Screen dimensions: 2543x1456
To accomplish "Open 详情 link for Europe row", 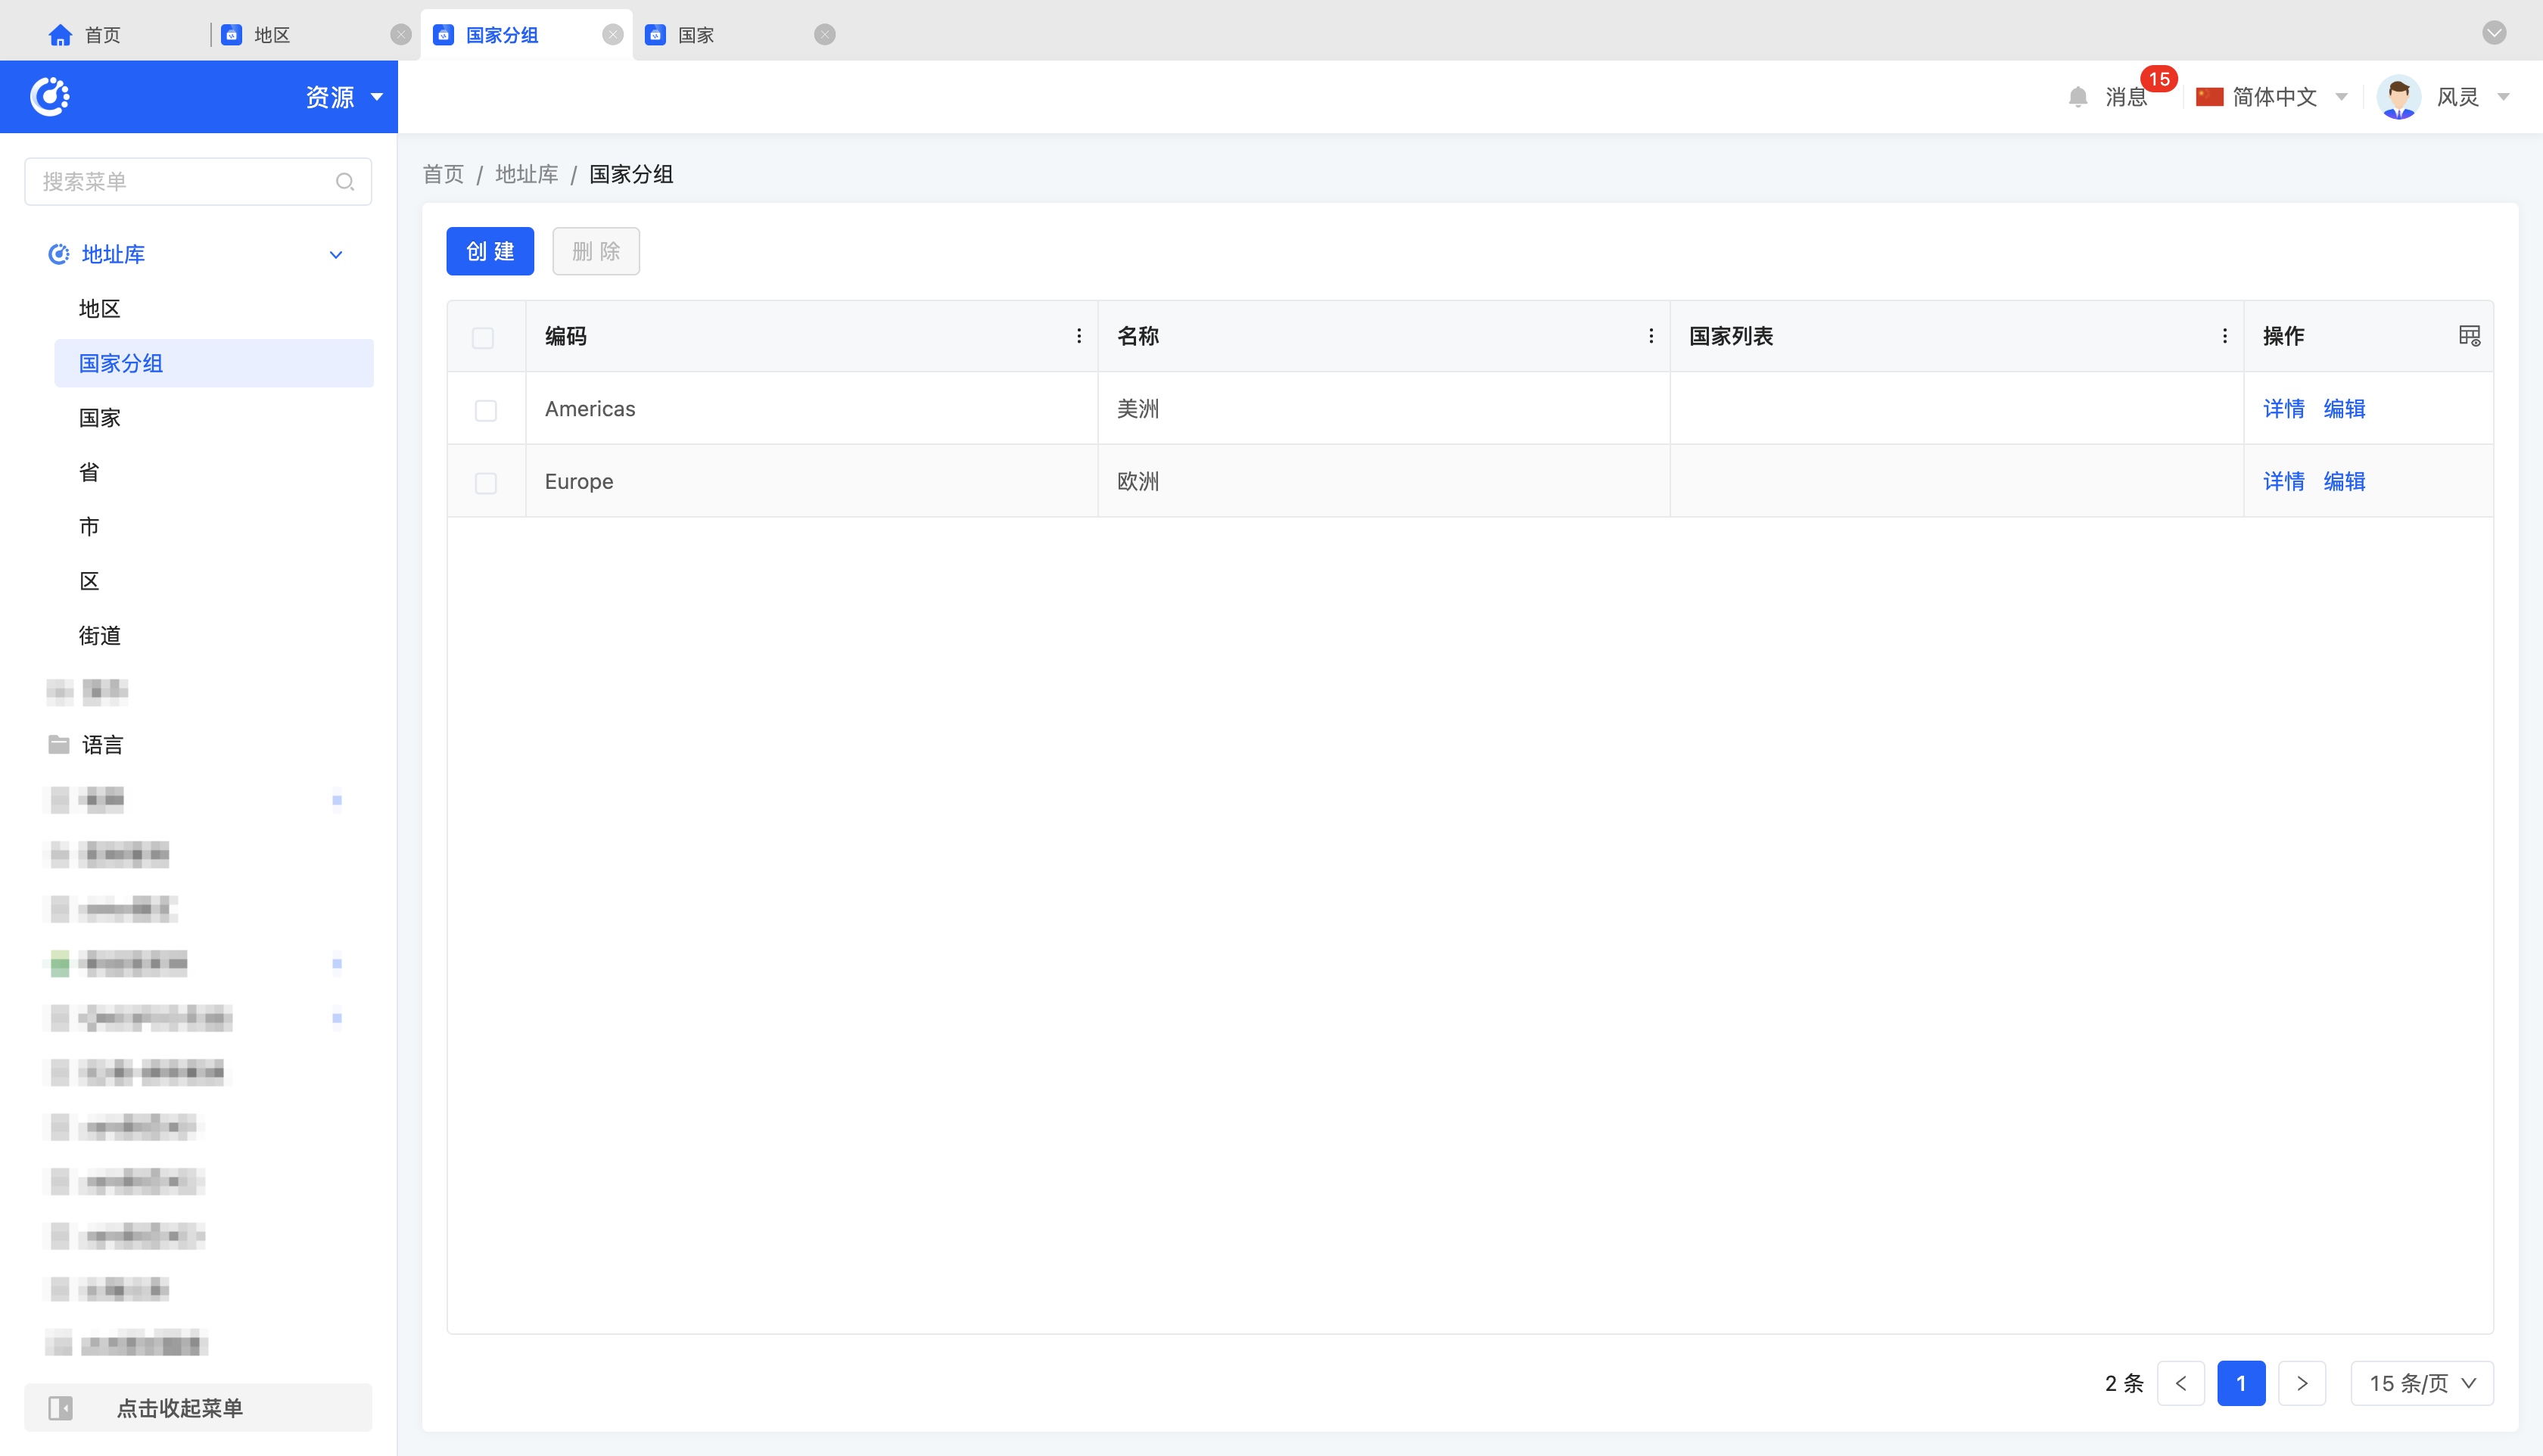I will pos(2283,482).
